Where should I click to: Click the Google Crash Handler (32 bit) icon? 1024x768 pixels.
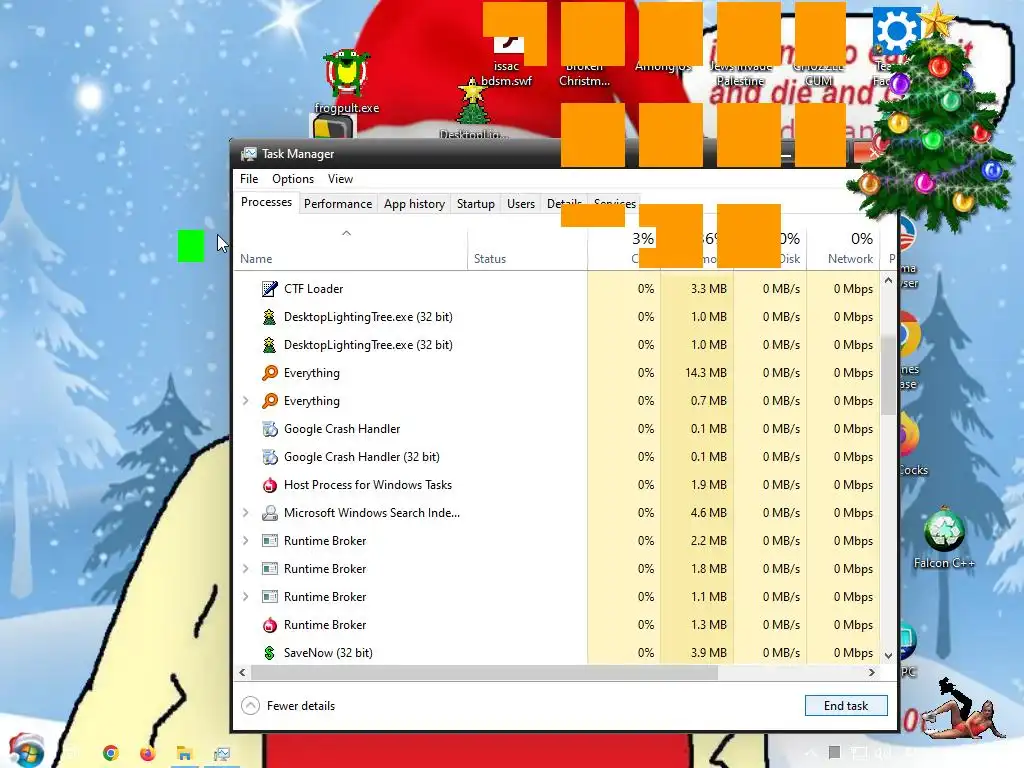point(269,457)
